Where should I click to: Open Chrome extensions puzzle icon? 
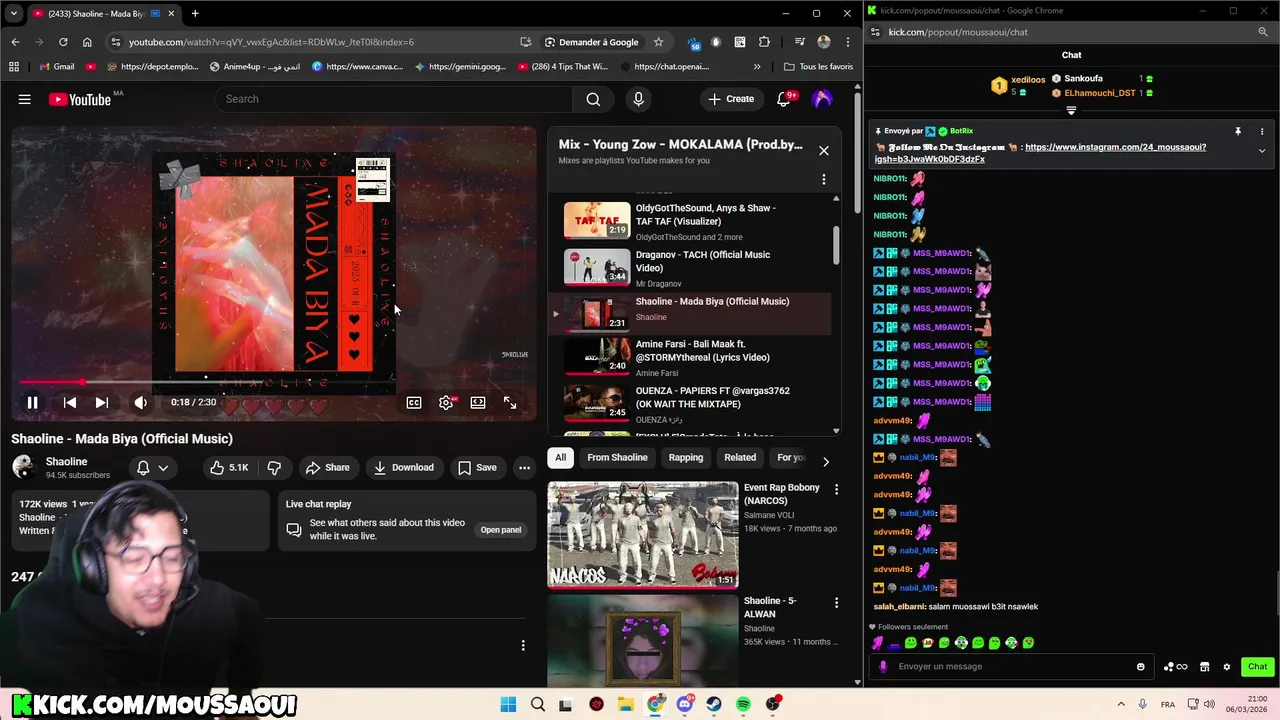764,42
